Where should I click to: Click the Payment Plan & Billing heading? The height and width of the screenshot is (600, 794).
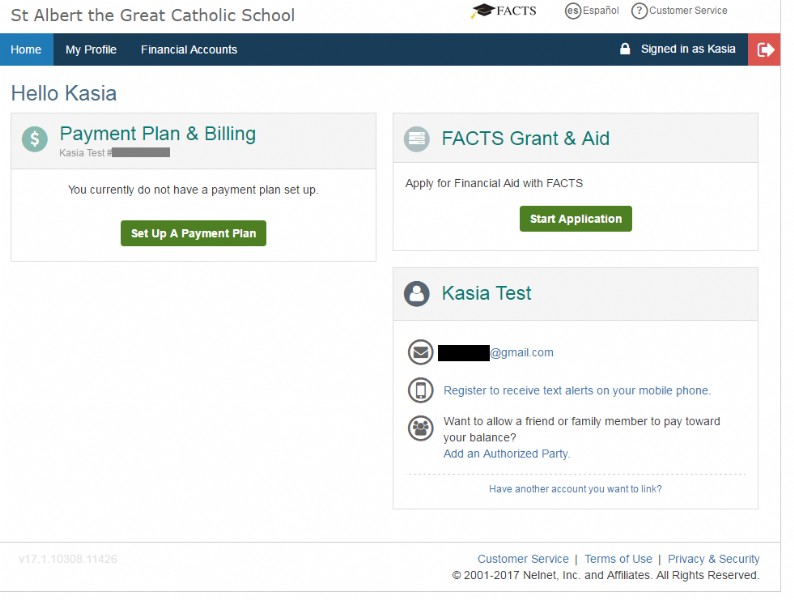coord(157,134)
